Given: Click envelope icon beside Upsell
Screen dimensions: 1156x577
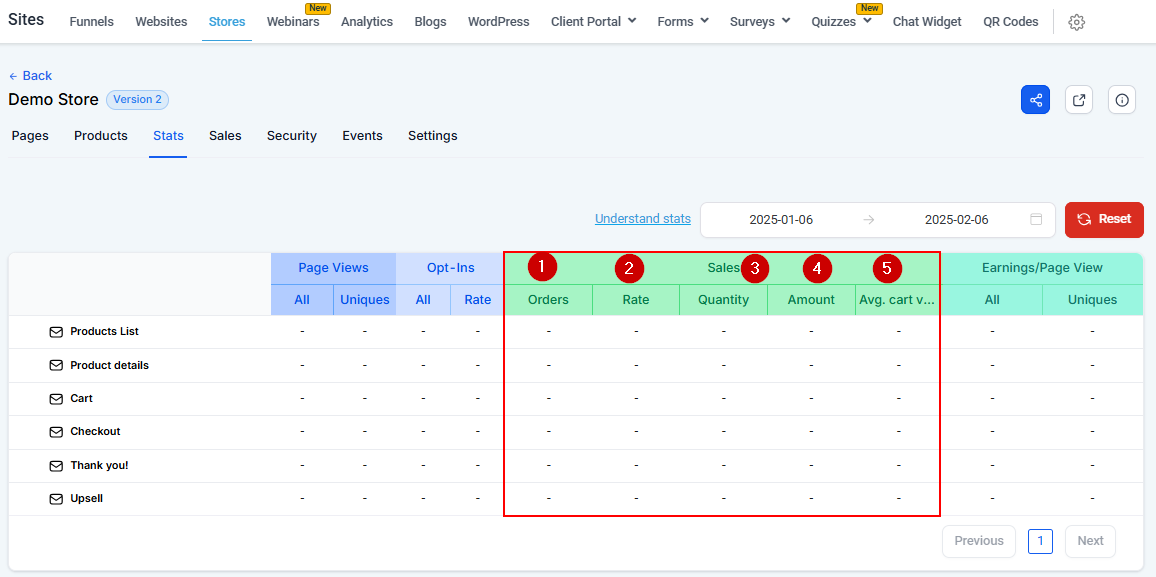Looking at the screenshot, I should [56, 499].
